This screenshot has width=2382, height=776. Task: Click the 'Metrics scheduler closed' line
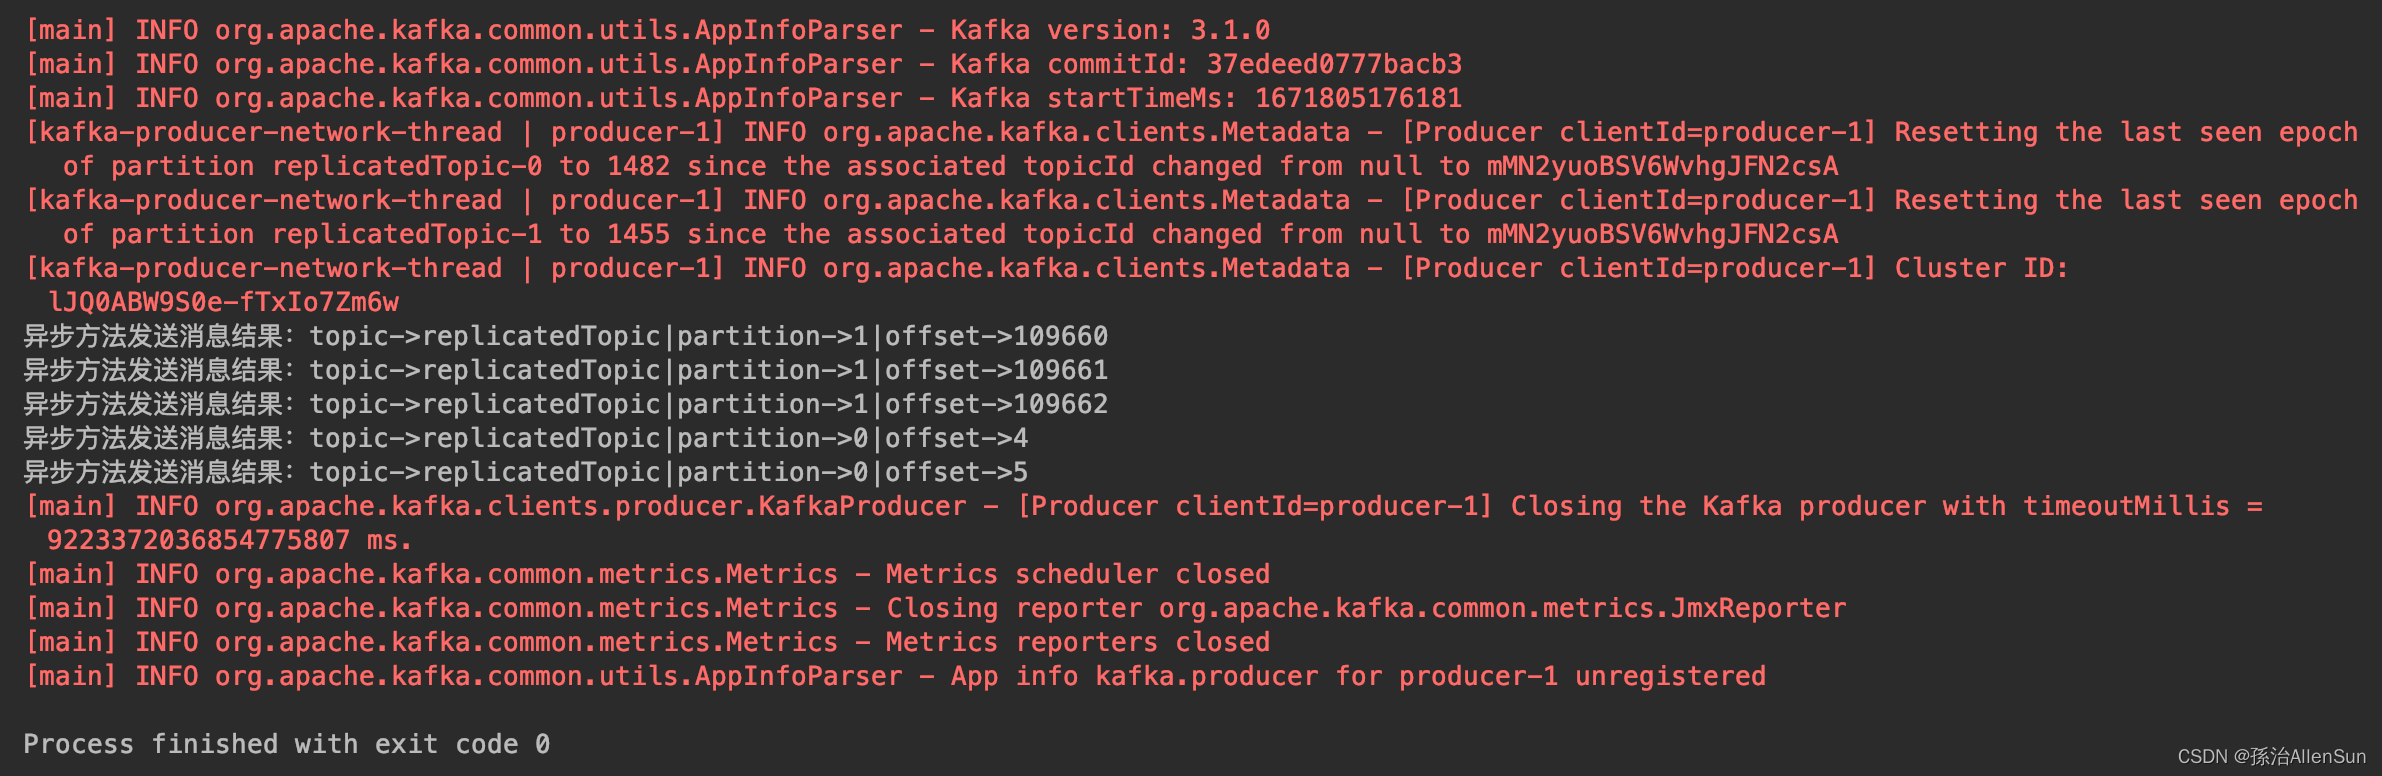[647, 574]
